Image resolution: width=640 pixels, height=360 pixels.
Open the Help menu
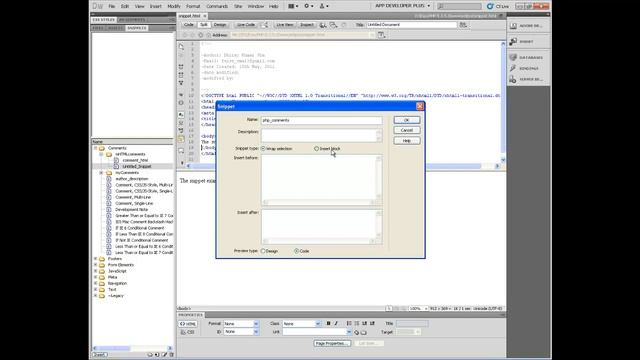click(273, 6)
